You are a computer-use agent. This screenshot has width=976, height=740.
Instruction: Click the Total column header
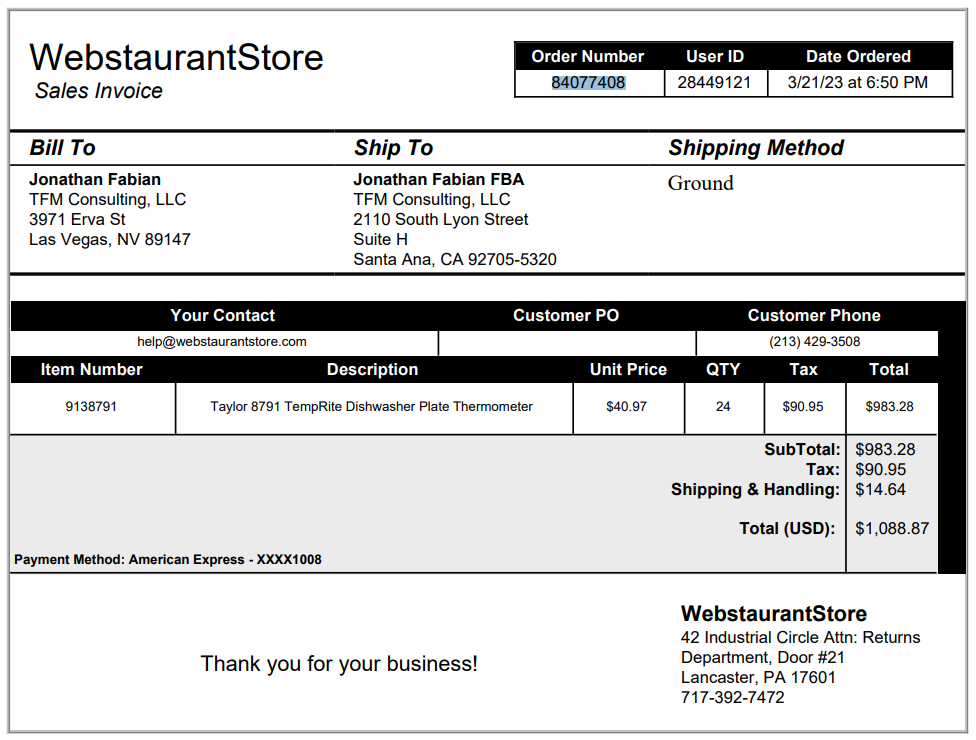[889, 370]
